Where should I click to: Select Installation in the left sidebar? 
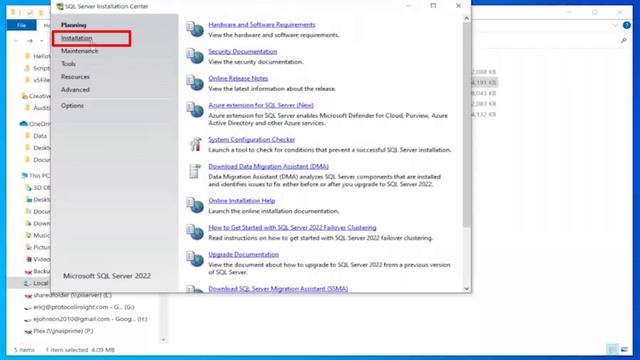77,38
